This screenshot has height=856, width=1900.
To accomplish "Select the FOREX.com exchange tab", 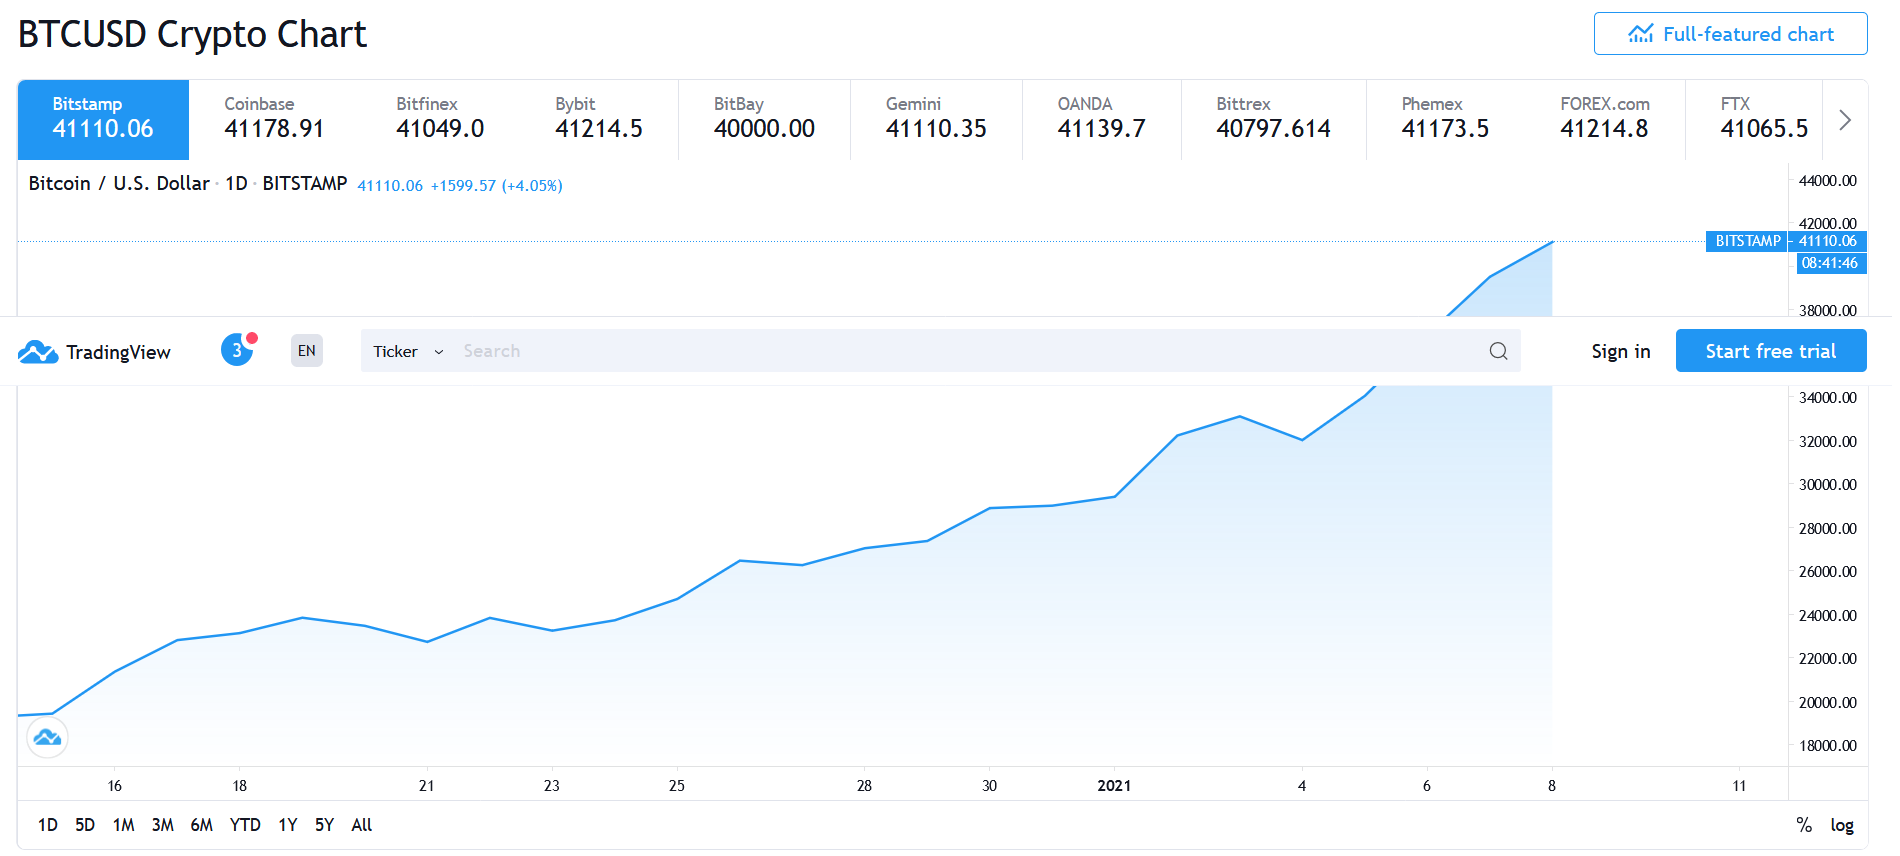I will tap(1605, 120).
